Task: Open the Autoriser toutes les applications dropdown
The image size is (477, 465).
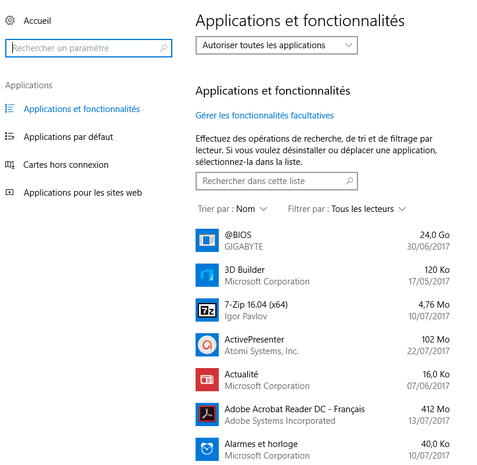Action: (276, 45)
